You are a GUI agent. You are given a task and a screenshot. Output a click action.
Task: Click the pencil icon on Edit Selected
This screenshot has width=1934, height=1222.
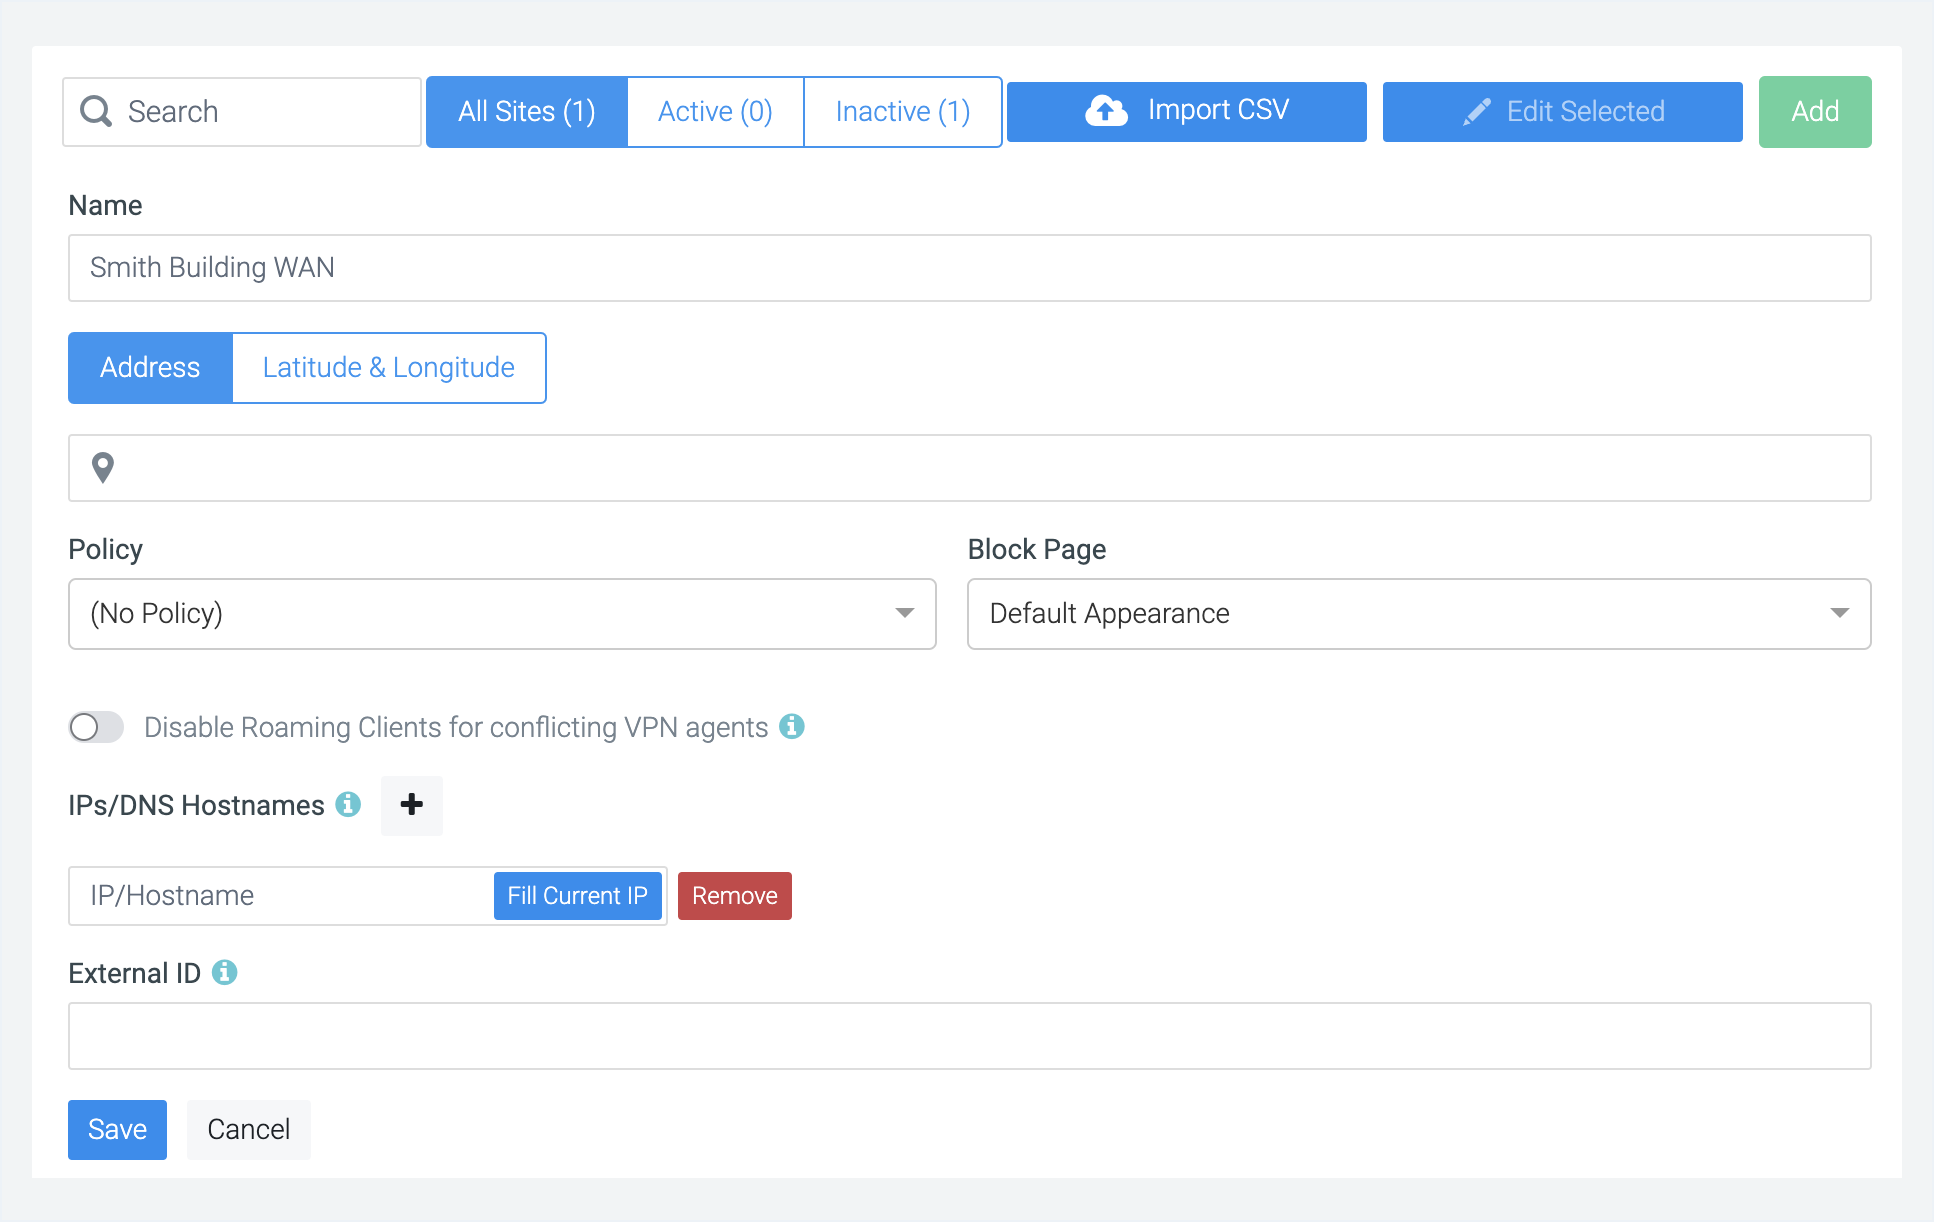pyautogui.click(x=1476, y=112)
